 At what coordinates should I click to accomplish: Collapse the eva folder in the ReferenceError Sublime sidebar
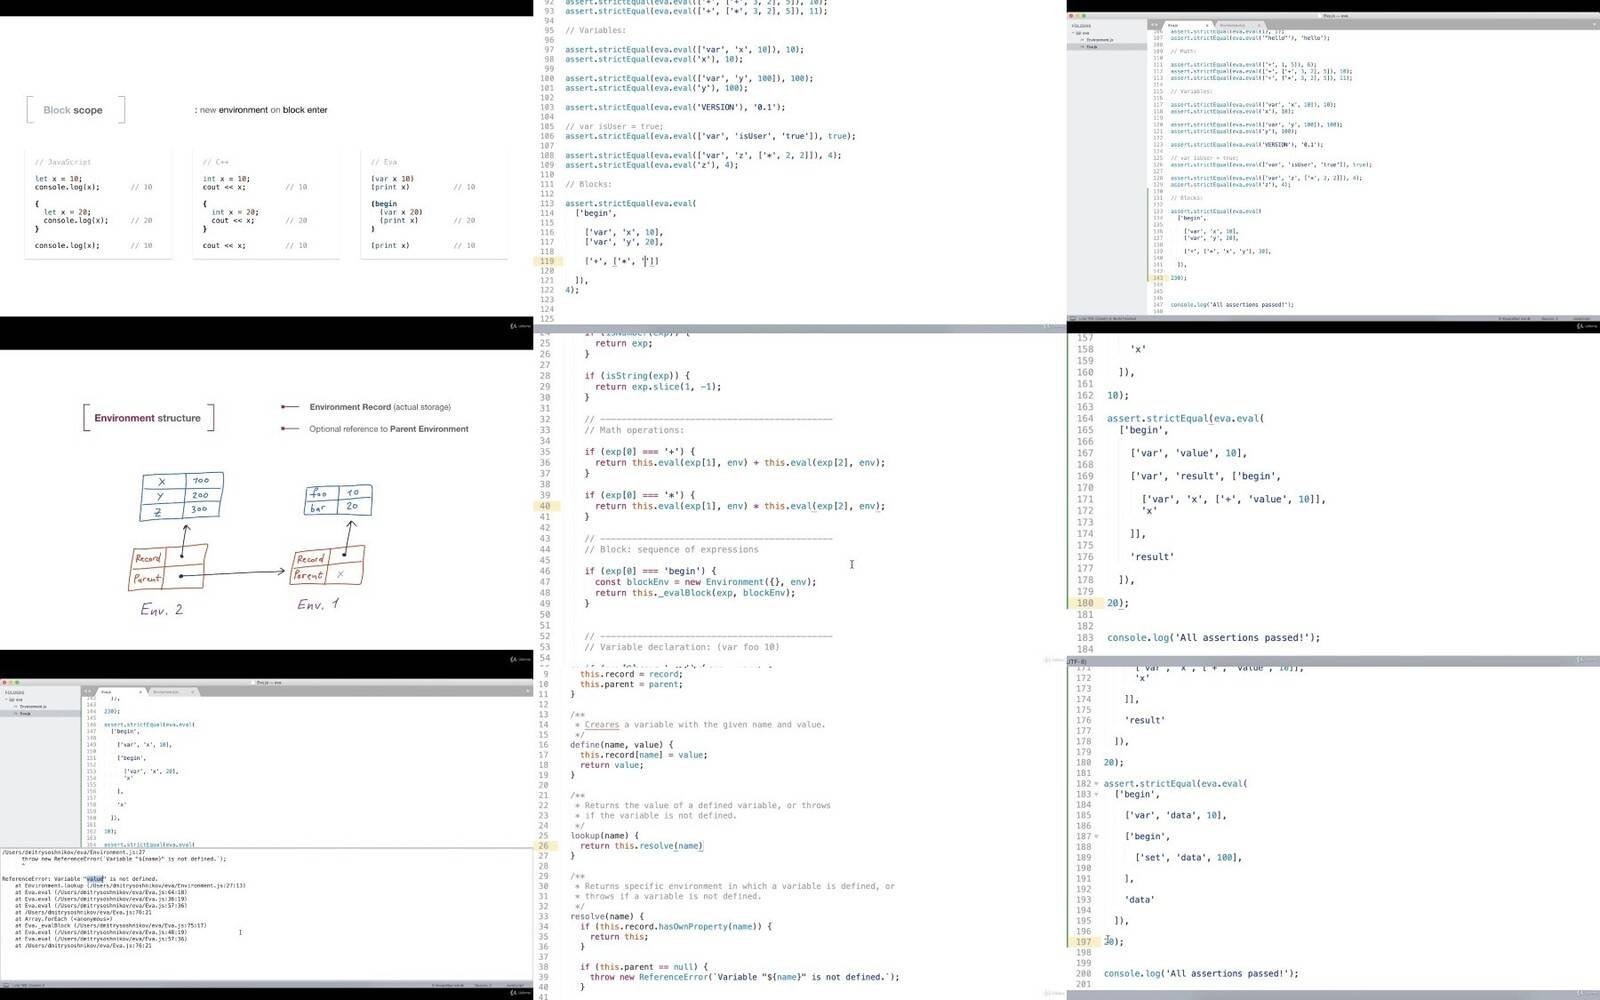8,699
